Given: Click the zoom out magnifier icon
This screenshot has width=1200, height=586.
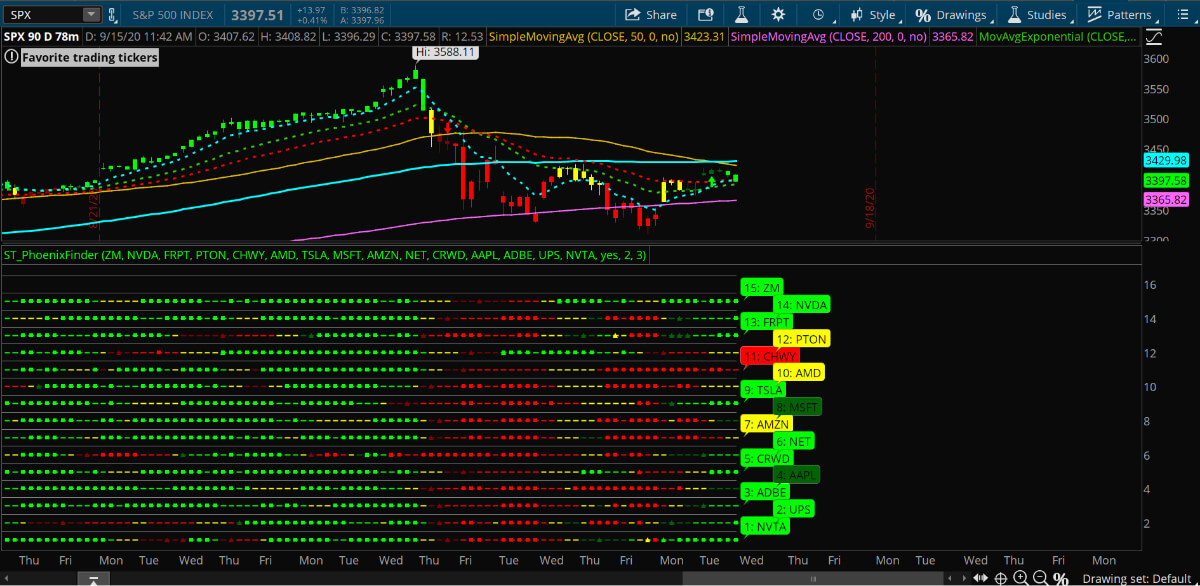Looking at the screenshot, I should 1039,578.
